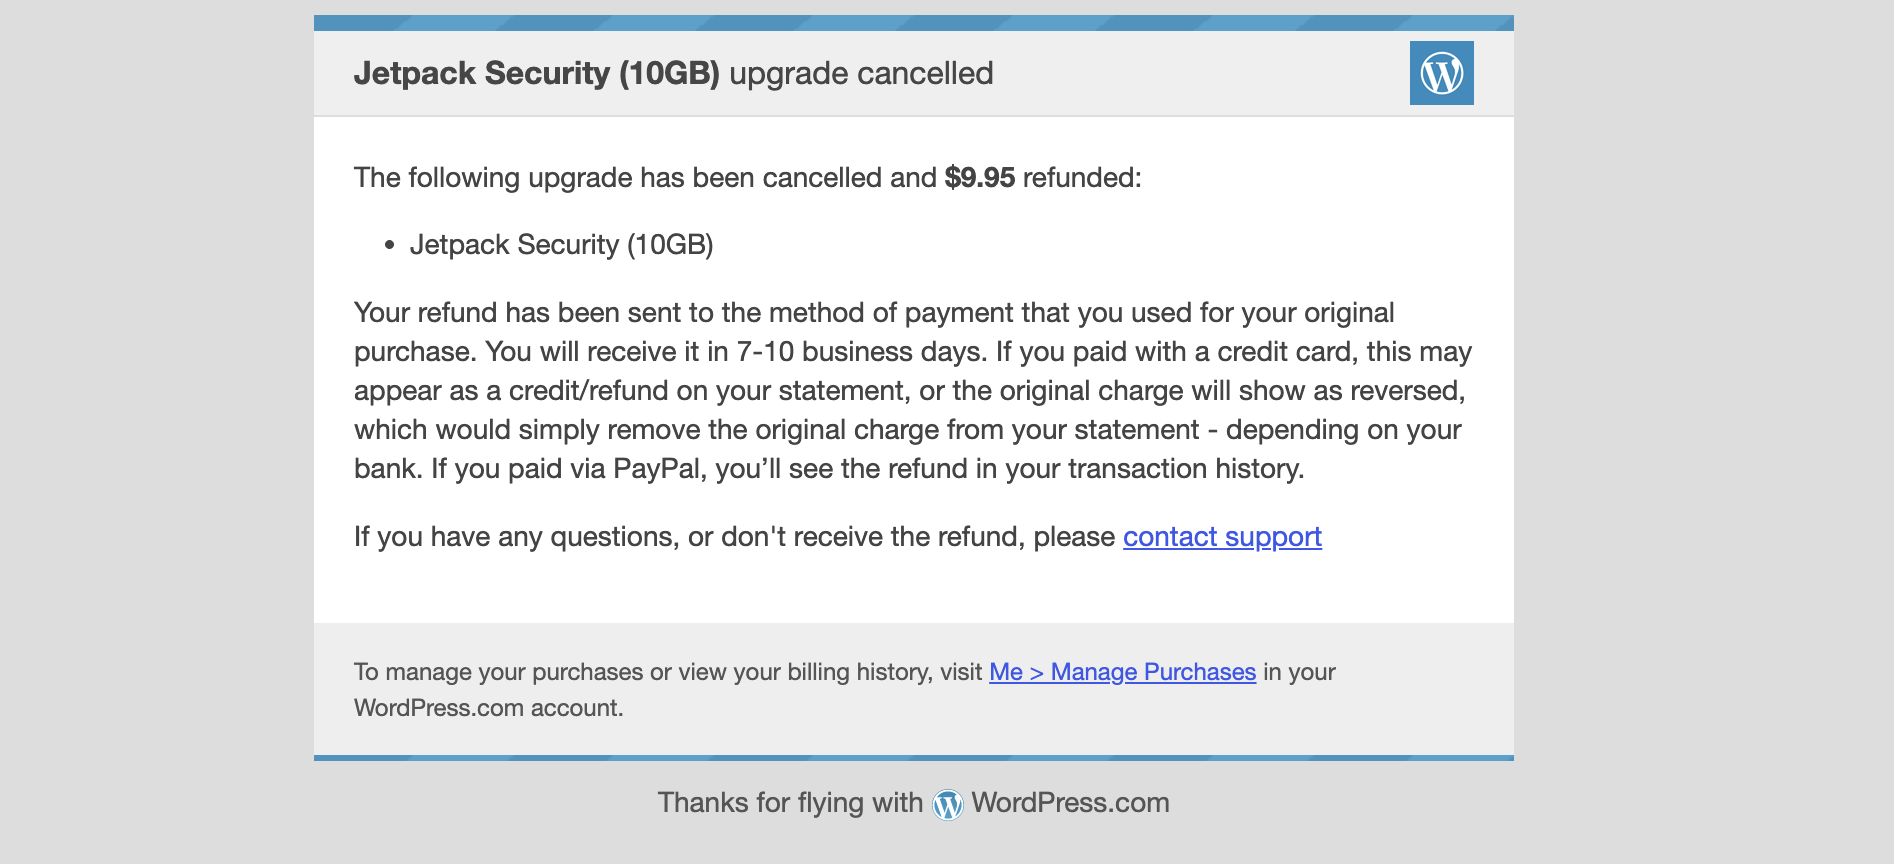The image size is (1894, 864).
Task: Click the If you have any questions sentence
Action: pos(734,537)
